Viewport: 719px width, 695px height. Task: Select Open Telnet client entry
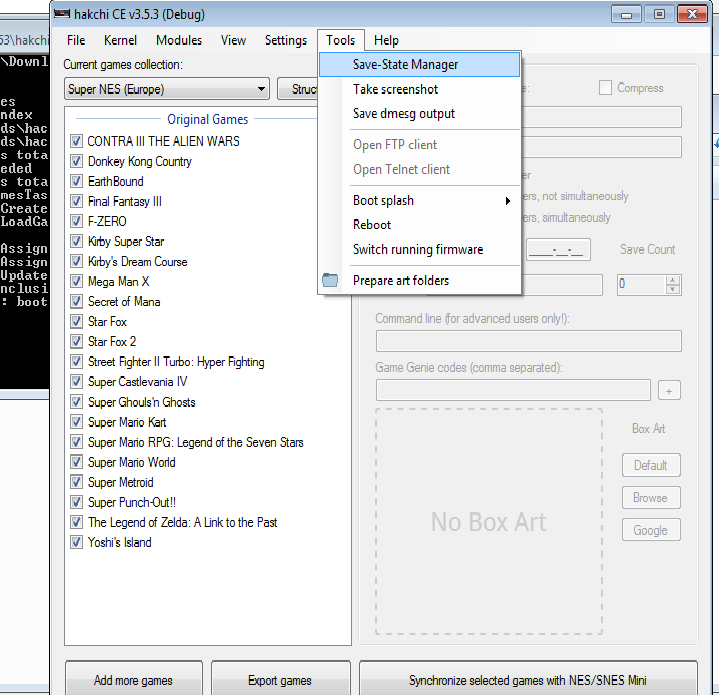[x=420, y=170]
